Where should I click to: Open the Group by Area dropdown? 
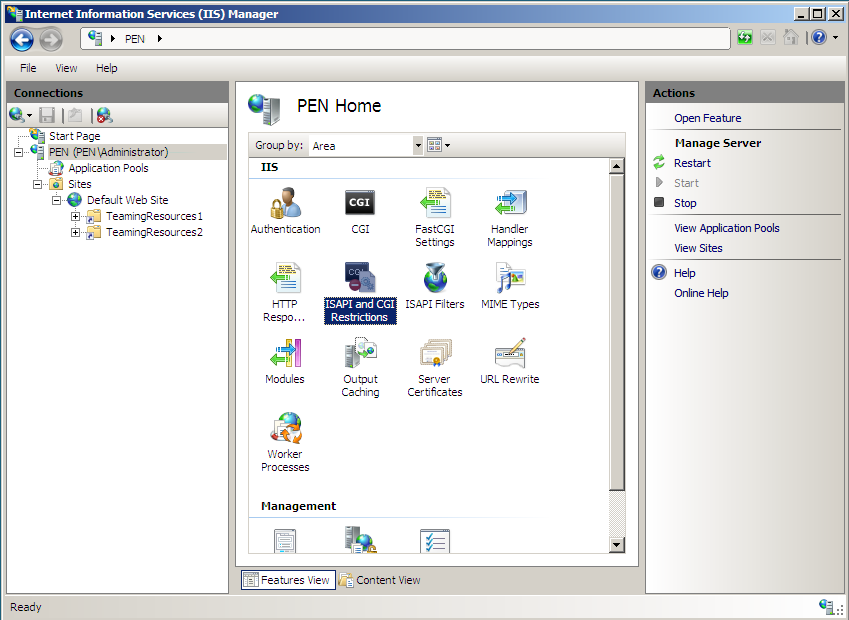click(418, 145)
